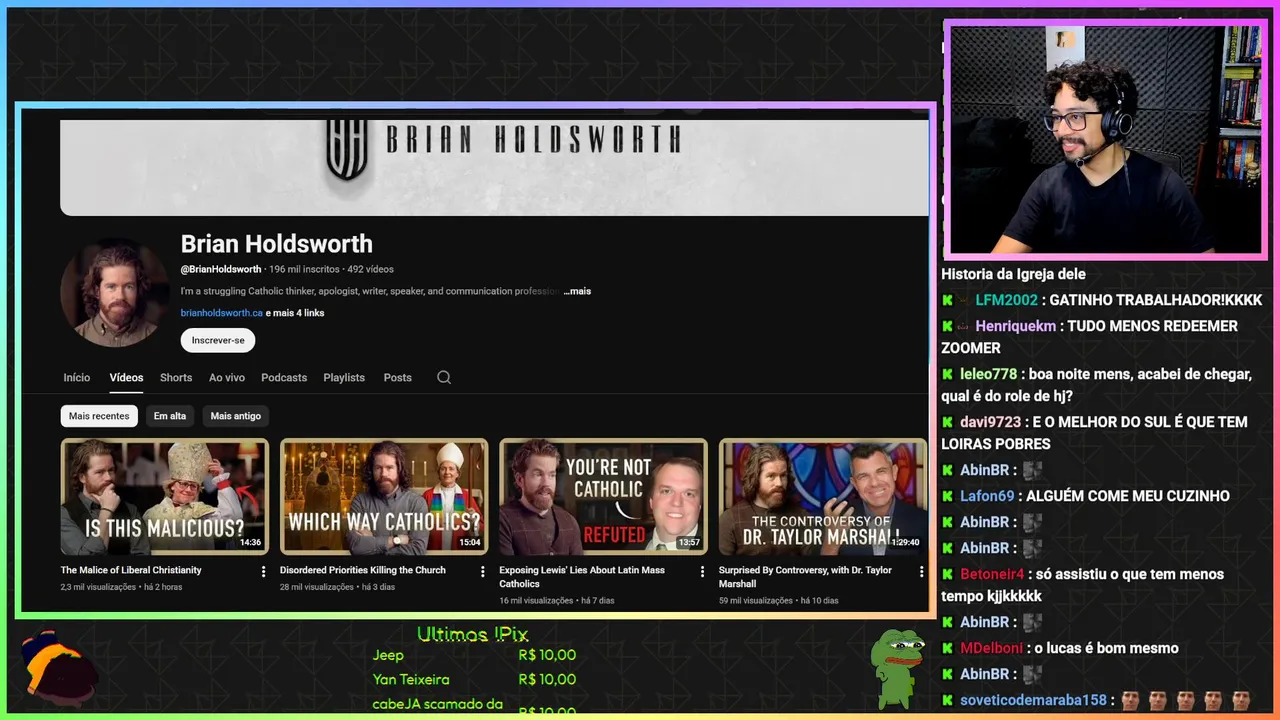Click the 'Ultimos !Pix' donations heading

coord(472,634)
